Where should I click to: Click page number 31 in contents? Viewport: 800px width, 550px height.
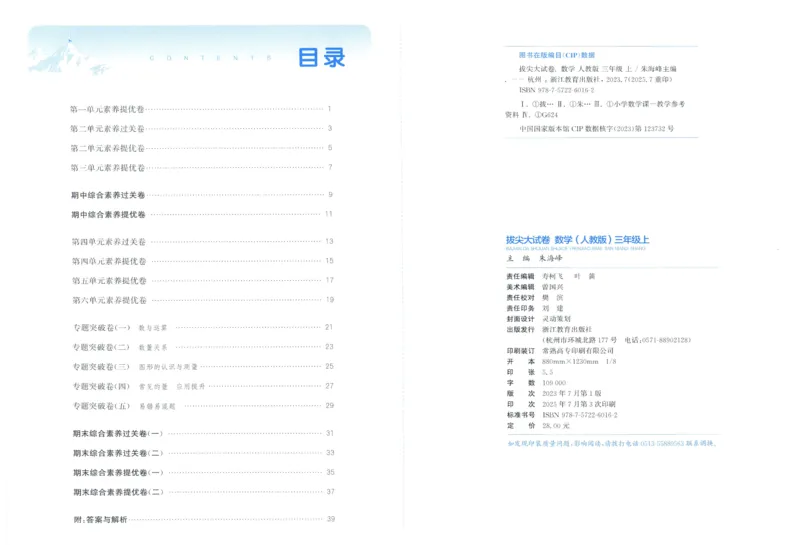(x=330, y=433)
